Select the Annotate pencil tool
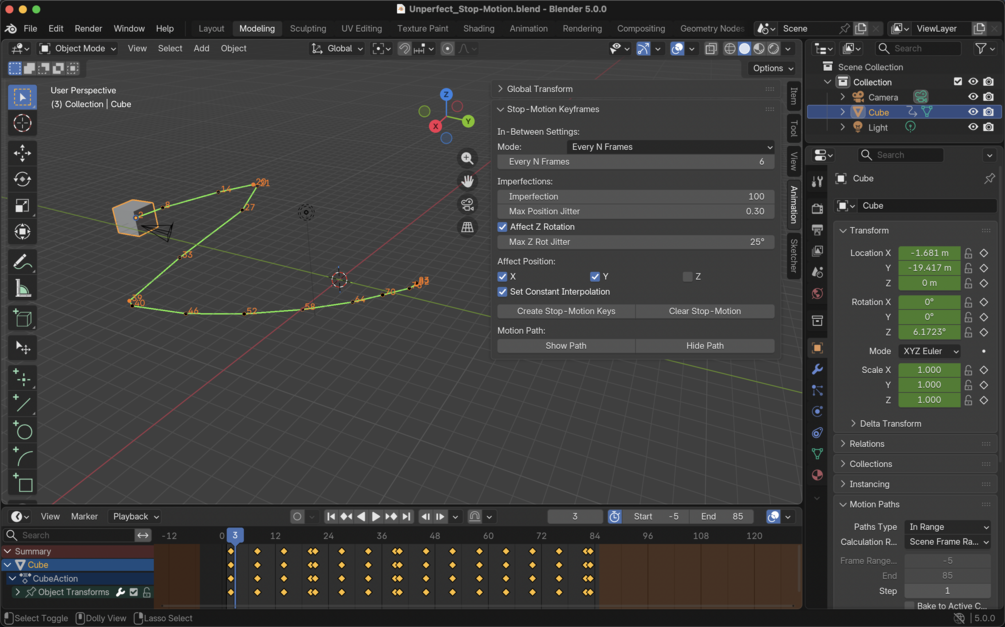Screen dimensions: 1005x627 click(x=22, y=262)
